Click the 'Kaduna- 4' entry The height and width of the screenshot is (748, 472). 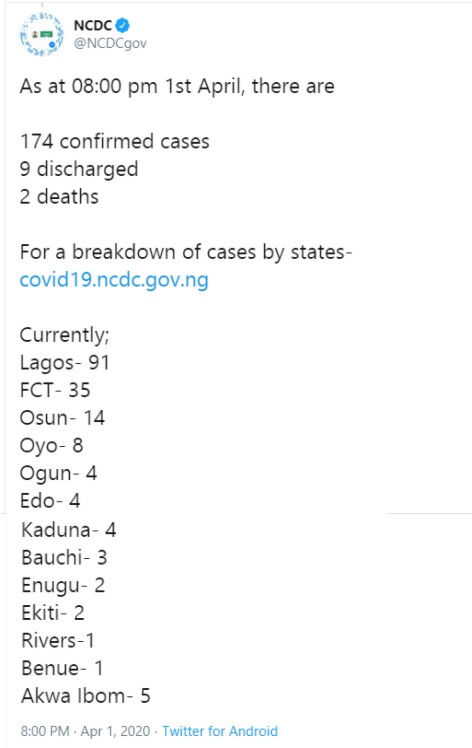pos(69,530)
